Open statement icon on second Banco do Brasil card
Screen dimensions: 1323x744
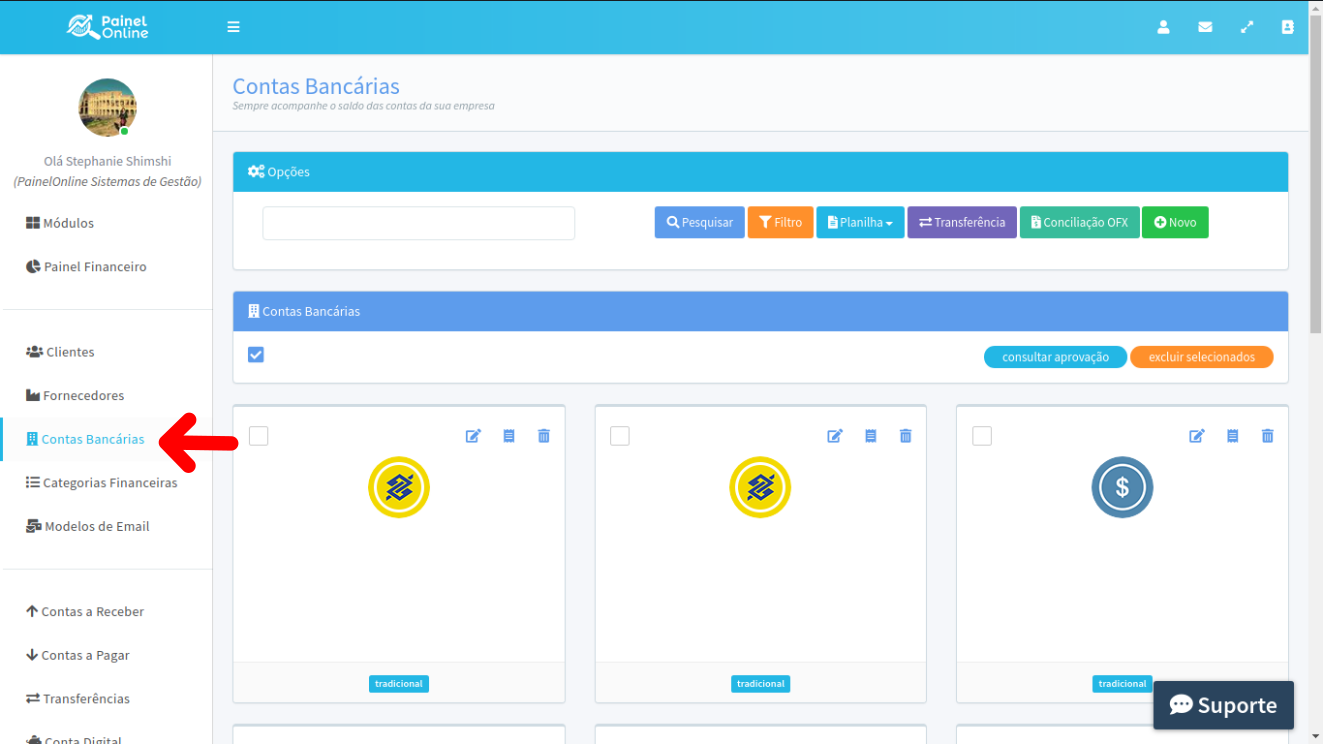(x=871, y=436)
